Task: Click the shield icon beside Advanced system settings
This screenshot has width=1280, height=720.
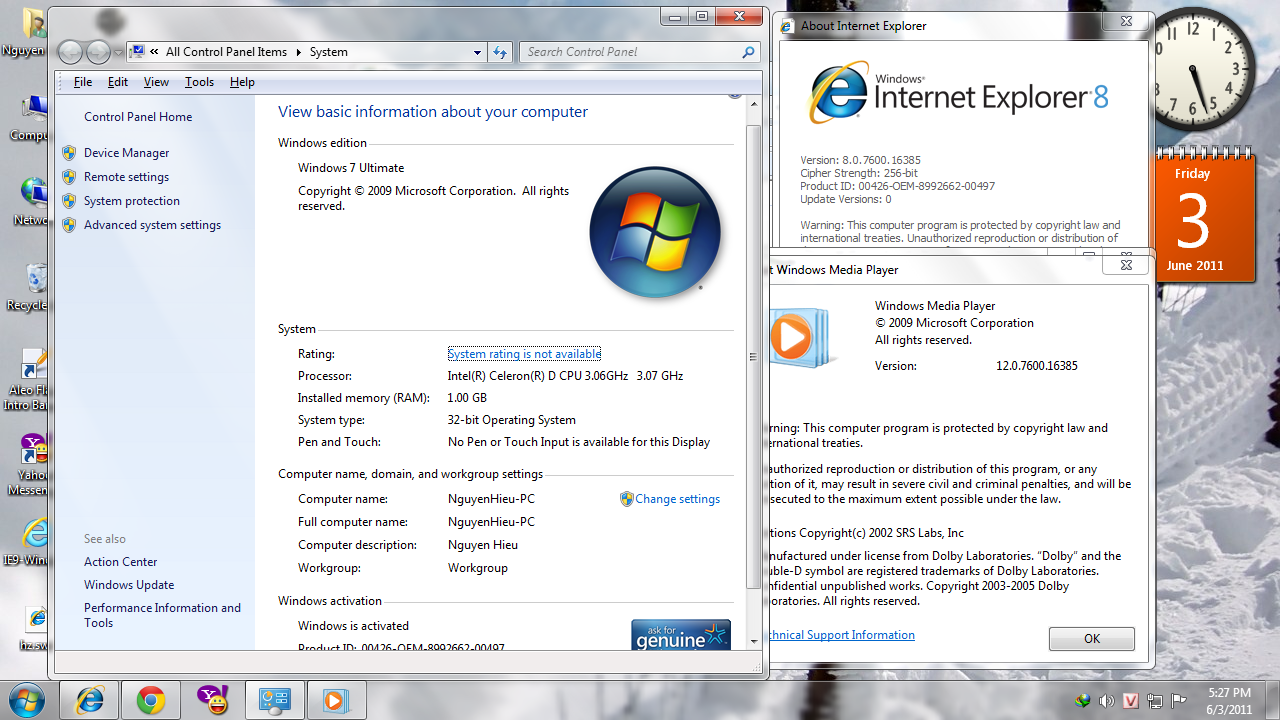Action: (x=69, y=225)
